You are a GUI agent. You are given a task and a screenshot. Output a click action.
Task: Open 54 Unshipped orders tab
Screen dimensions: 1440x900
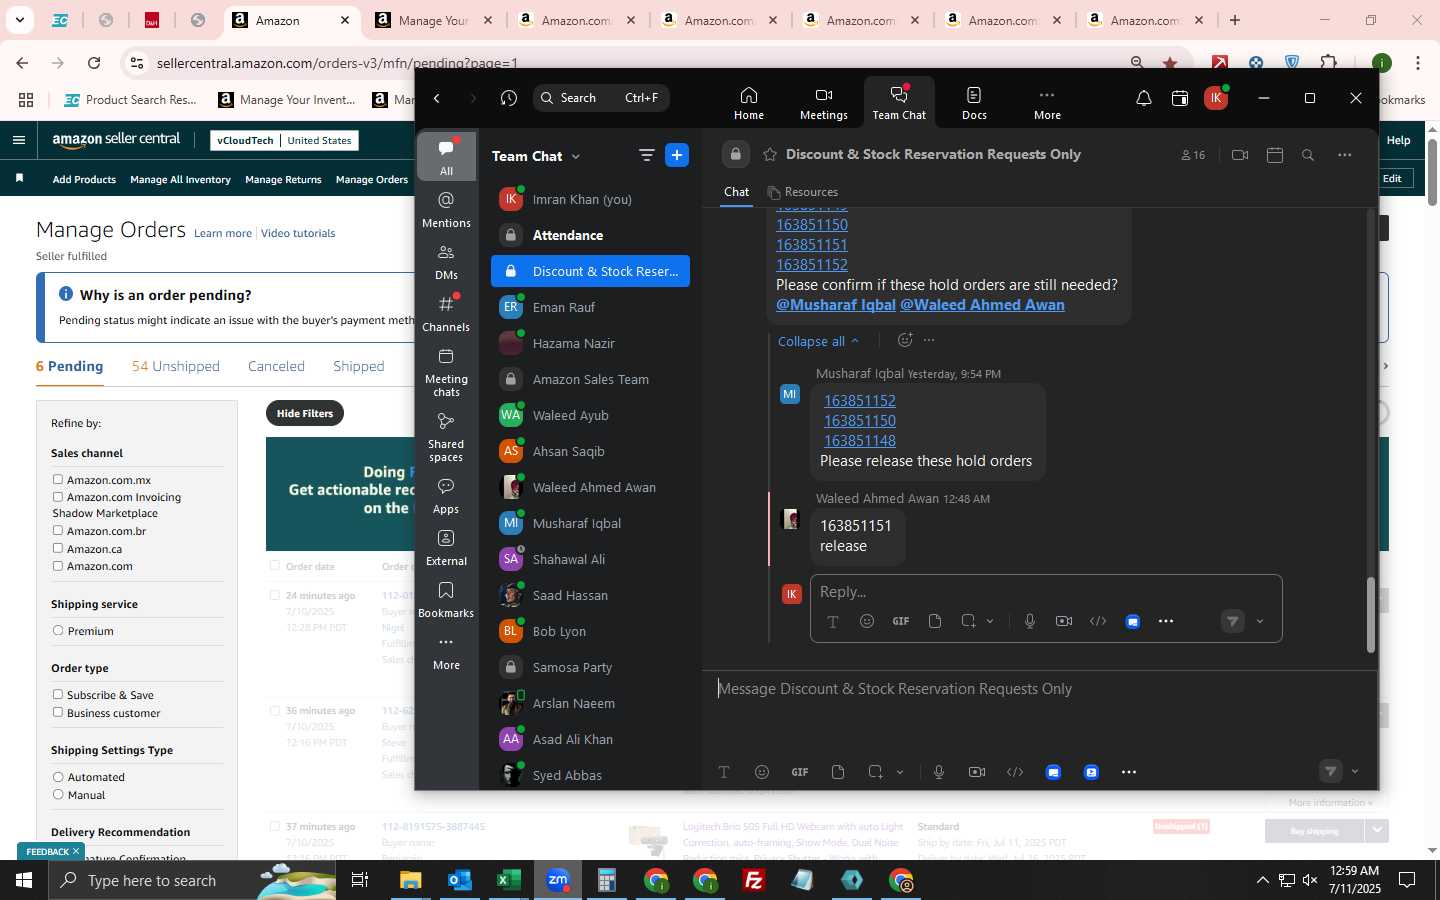pyautogui.click(x=176, y=366)
